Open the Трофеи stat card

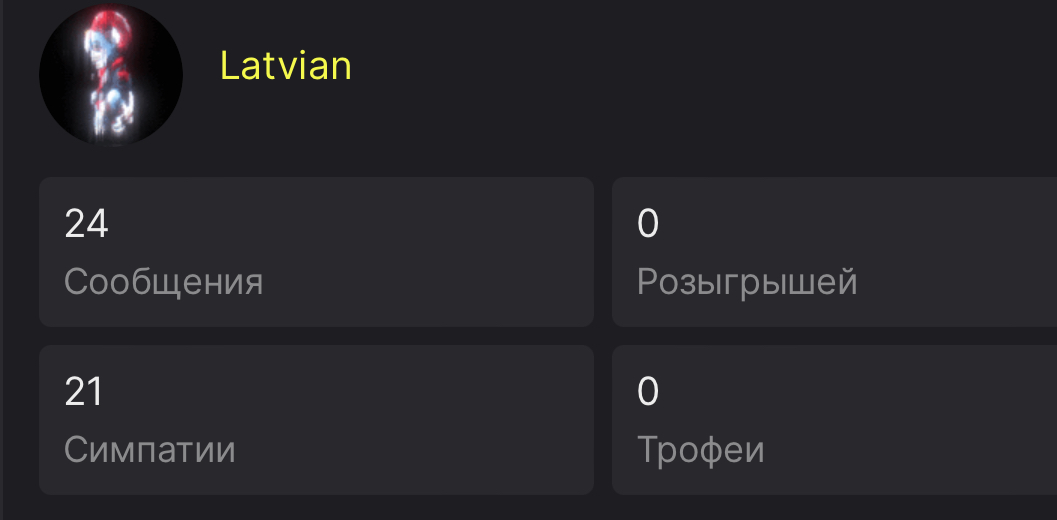pyautogui.click(x=834, y=420)
